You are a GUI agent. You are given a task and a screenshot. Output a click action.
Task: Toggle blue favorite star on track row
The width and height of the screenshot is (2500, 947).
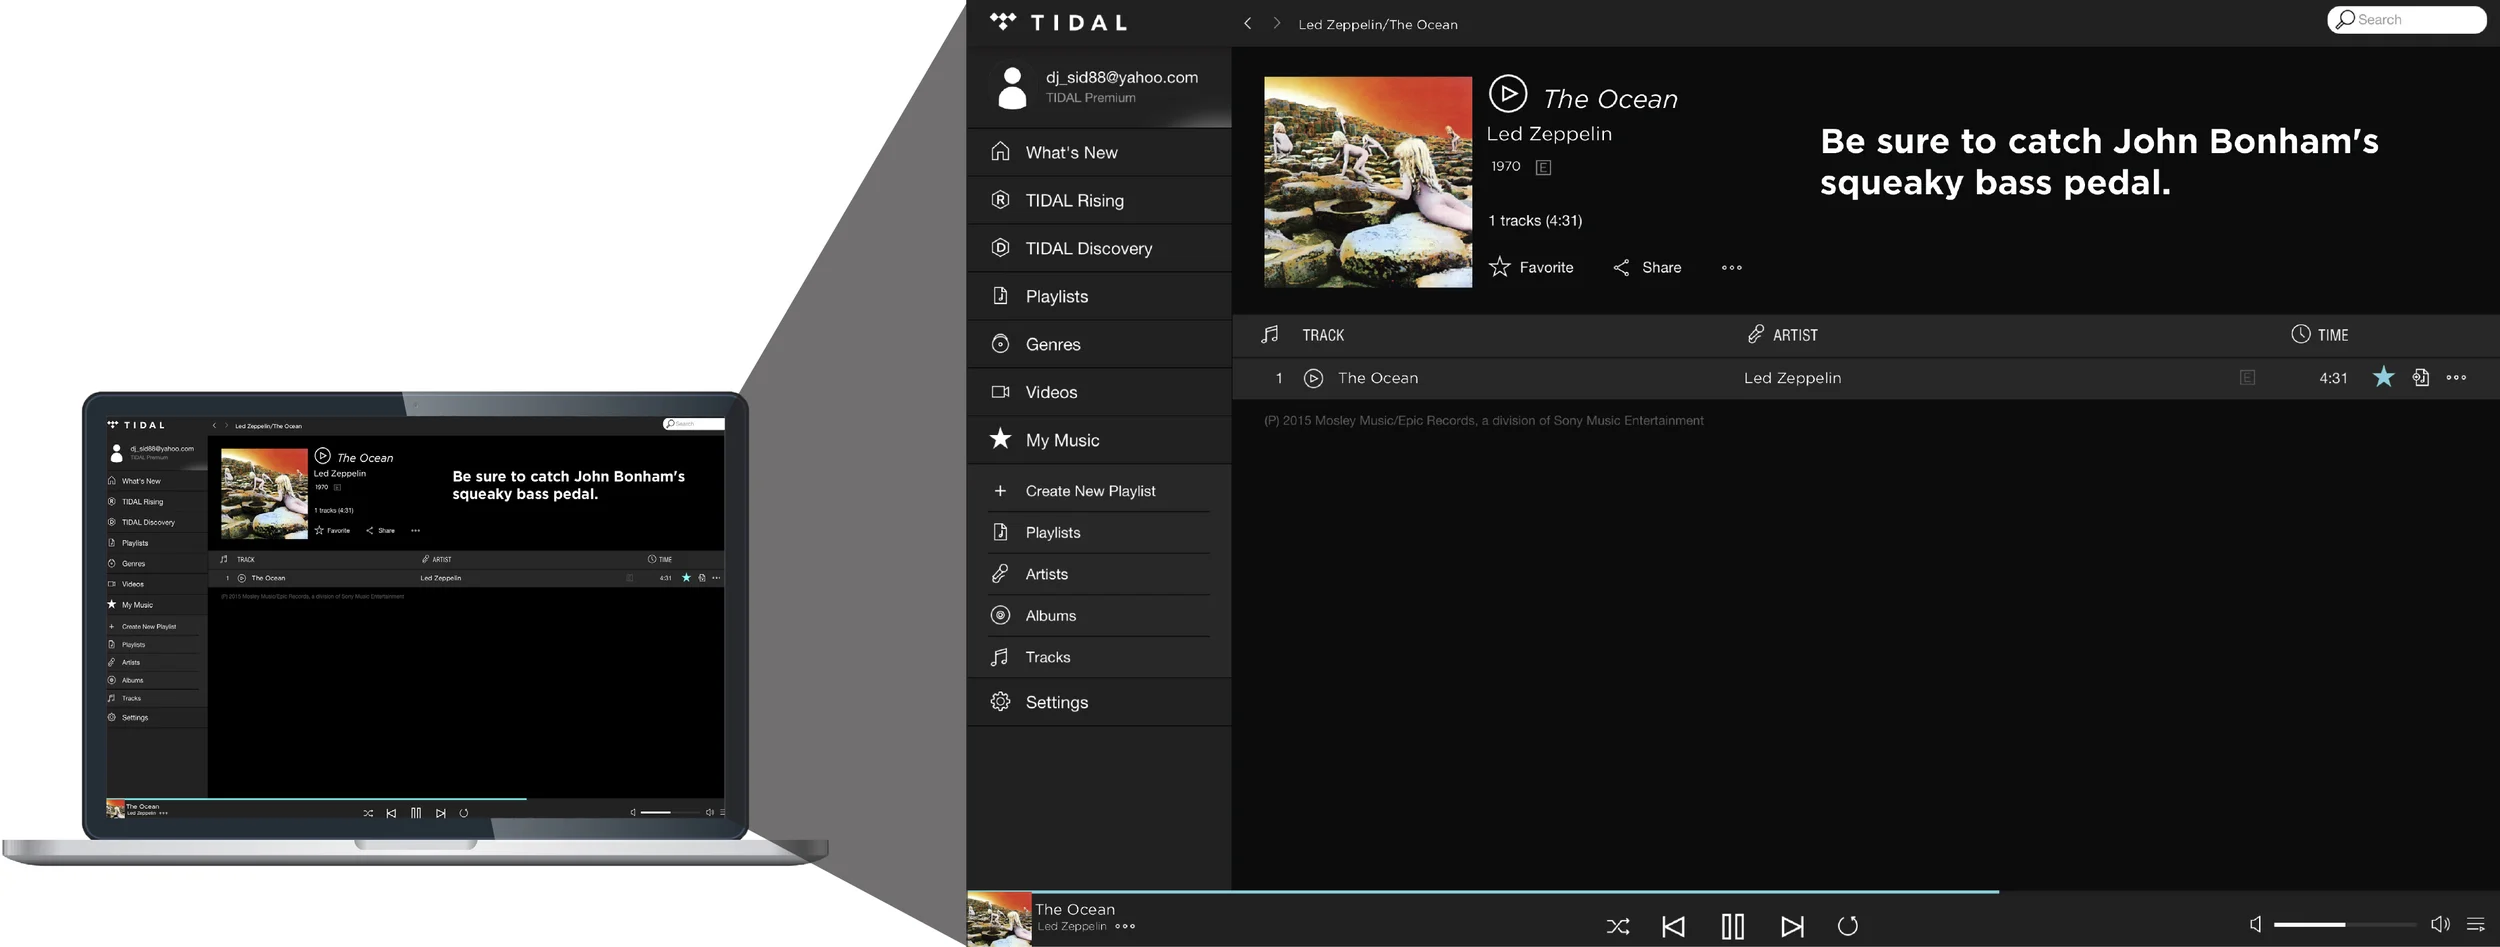[2383, 377]
